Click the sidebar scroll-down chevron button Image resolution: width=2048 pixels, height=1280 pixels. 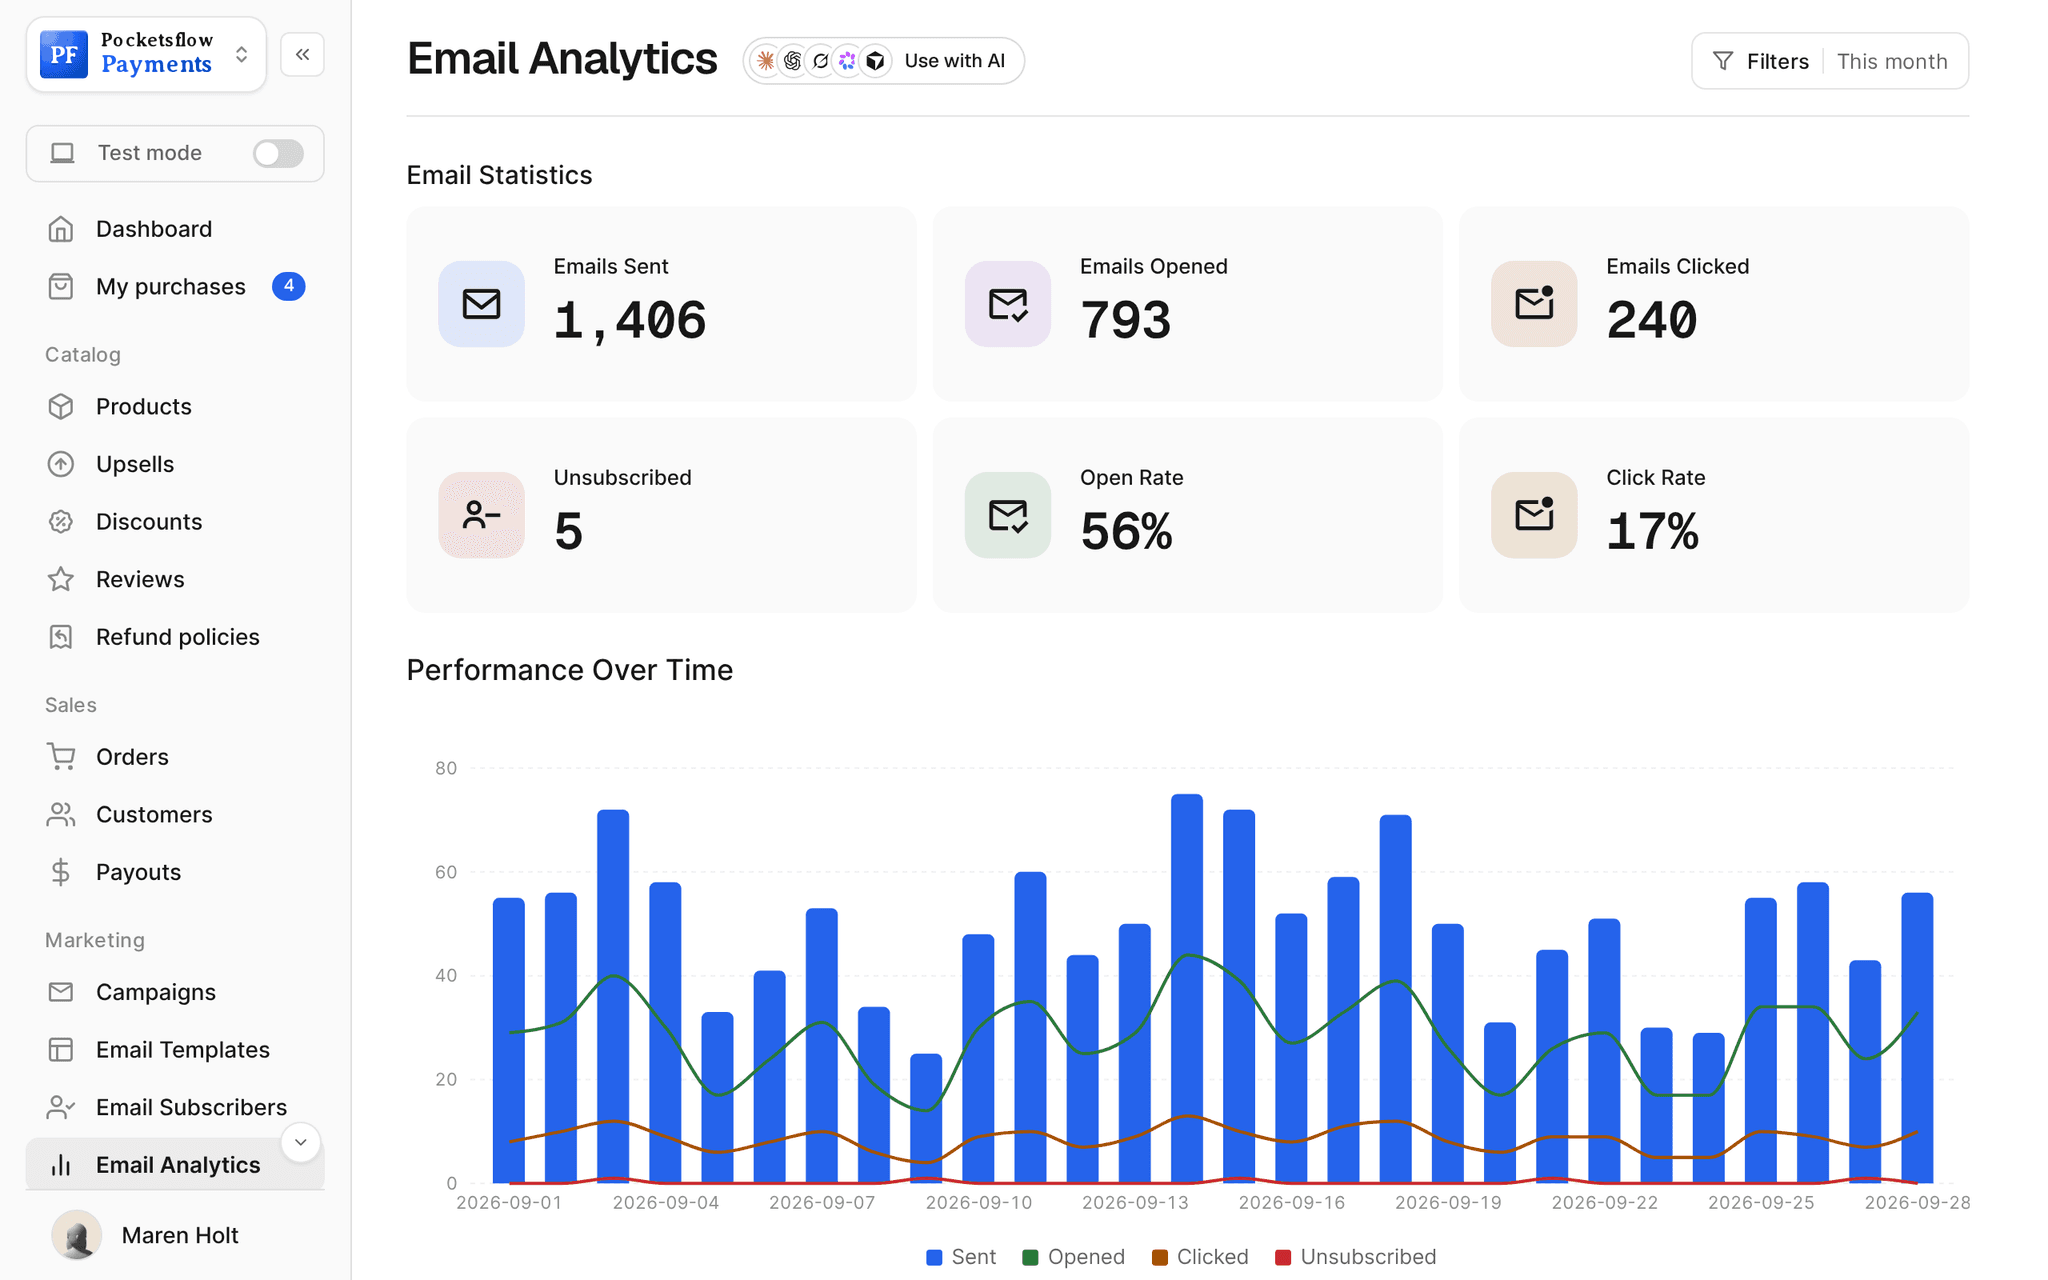300,1142
